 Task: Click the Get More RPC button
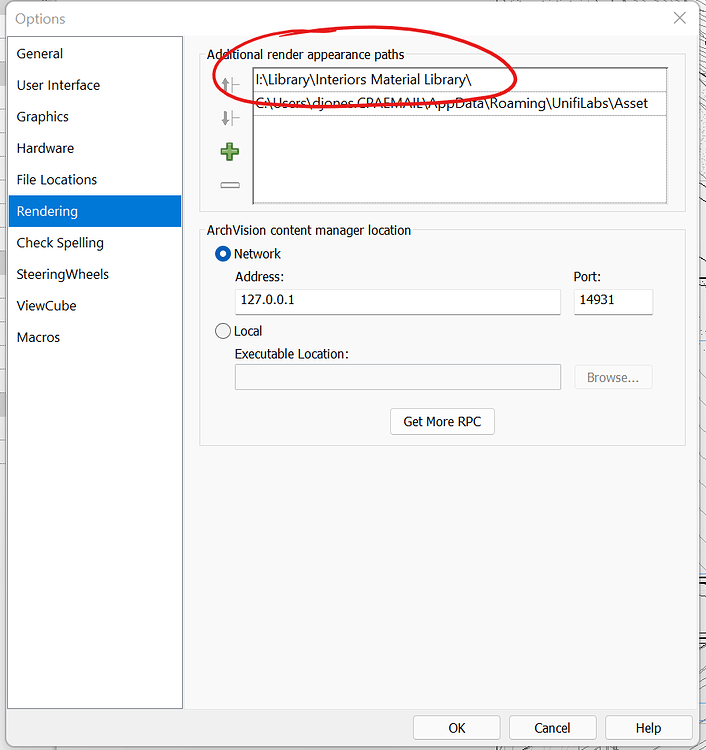click(442, 421)
